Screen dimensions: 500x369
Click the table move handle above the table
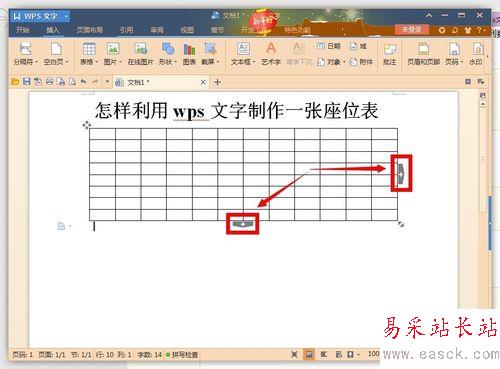tap(87, 125)
